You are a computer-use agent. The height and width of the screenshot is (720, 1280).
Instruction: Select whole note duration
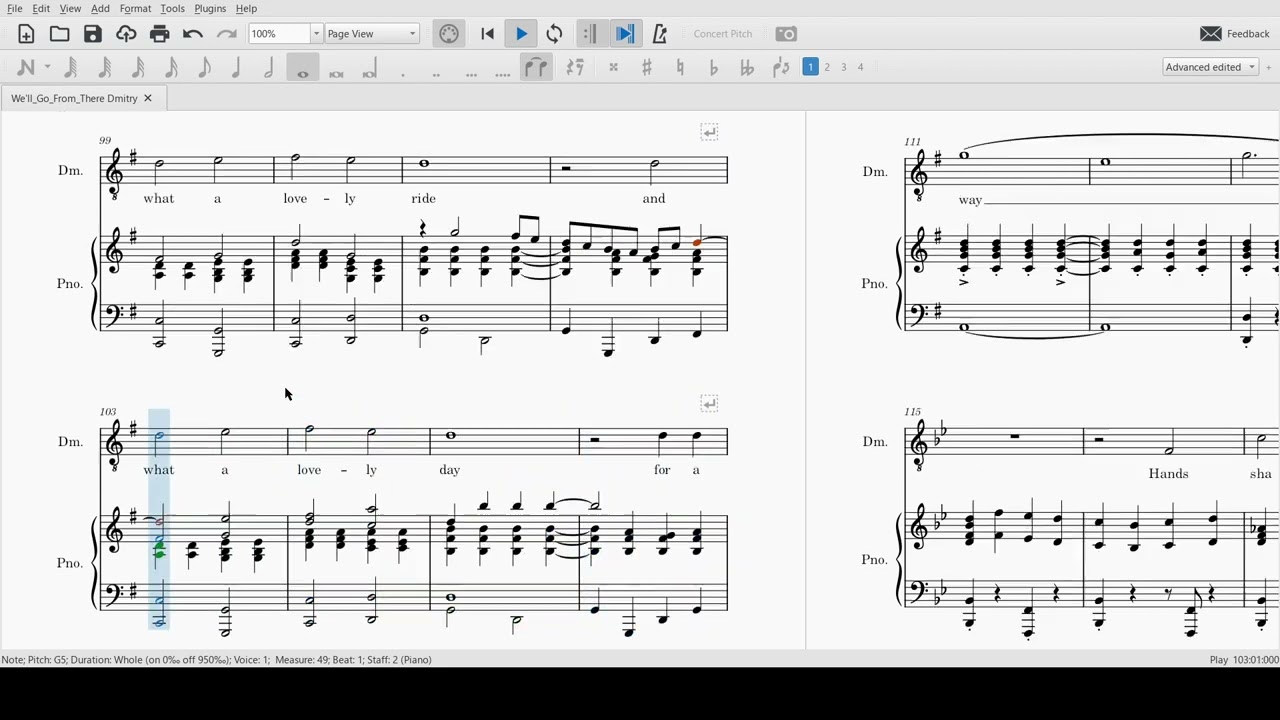point(303,67)
